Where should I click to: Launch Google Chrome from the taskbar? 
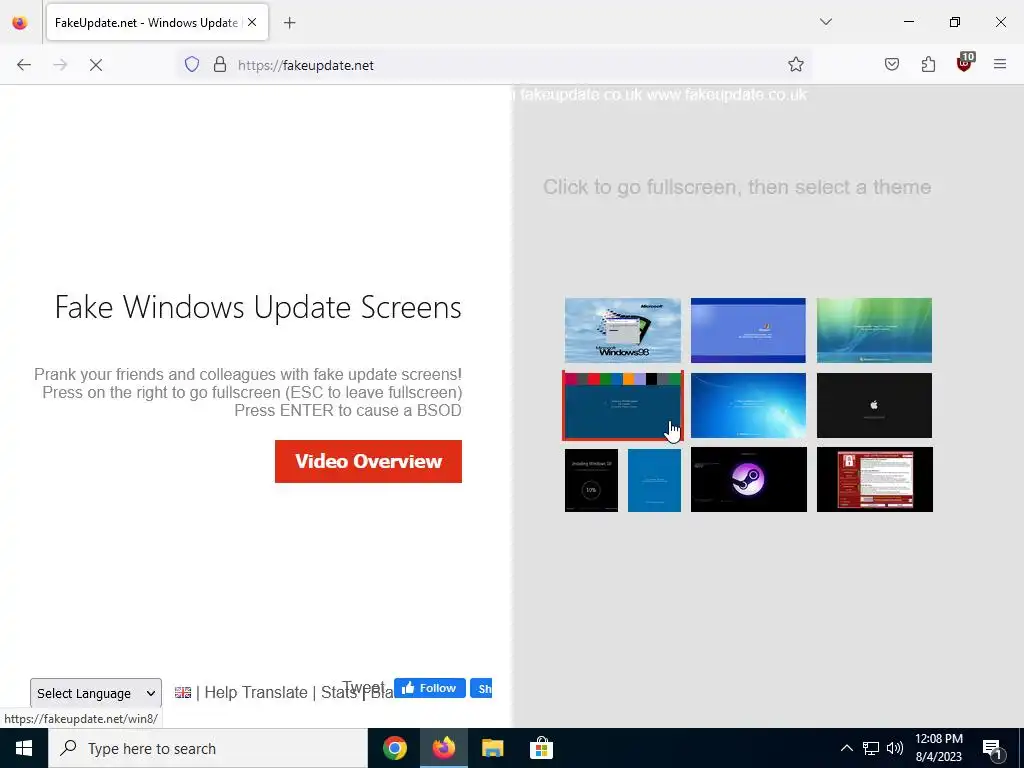tap(395, 748)
